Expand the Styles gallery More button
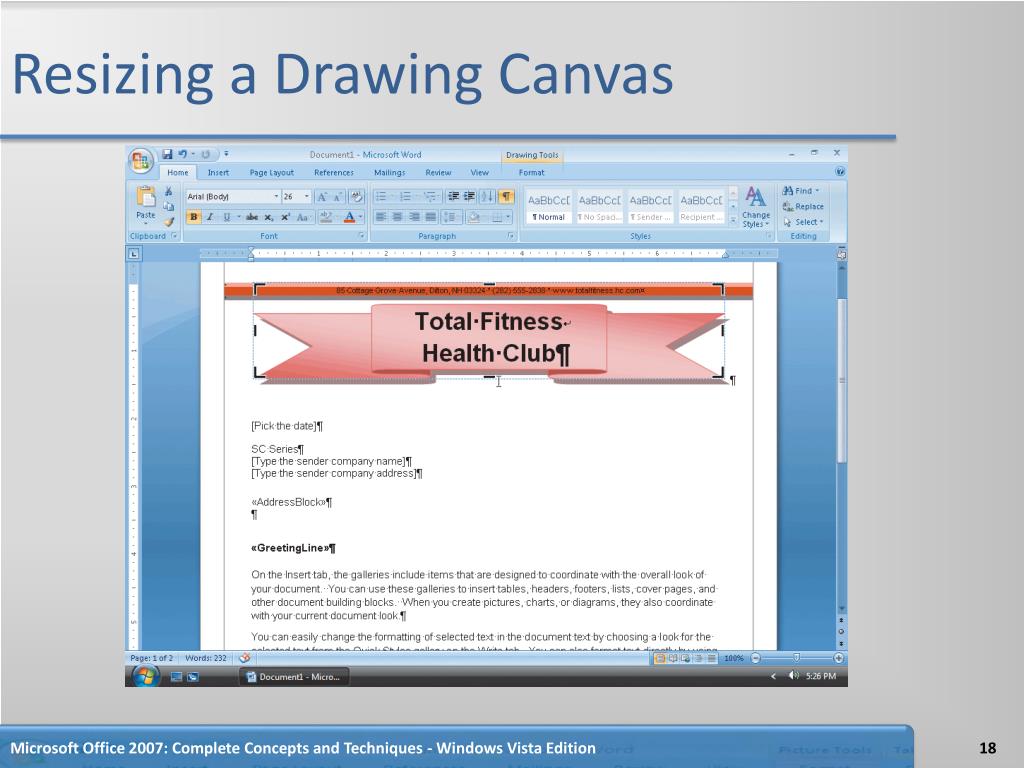 click(733, 221)
